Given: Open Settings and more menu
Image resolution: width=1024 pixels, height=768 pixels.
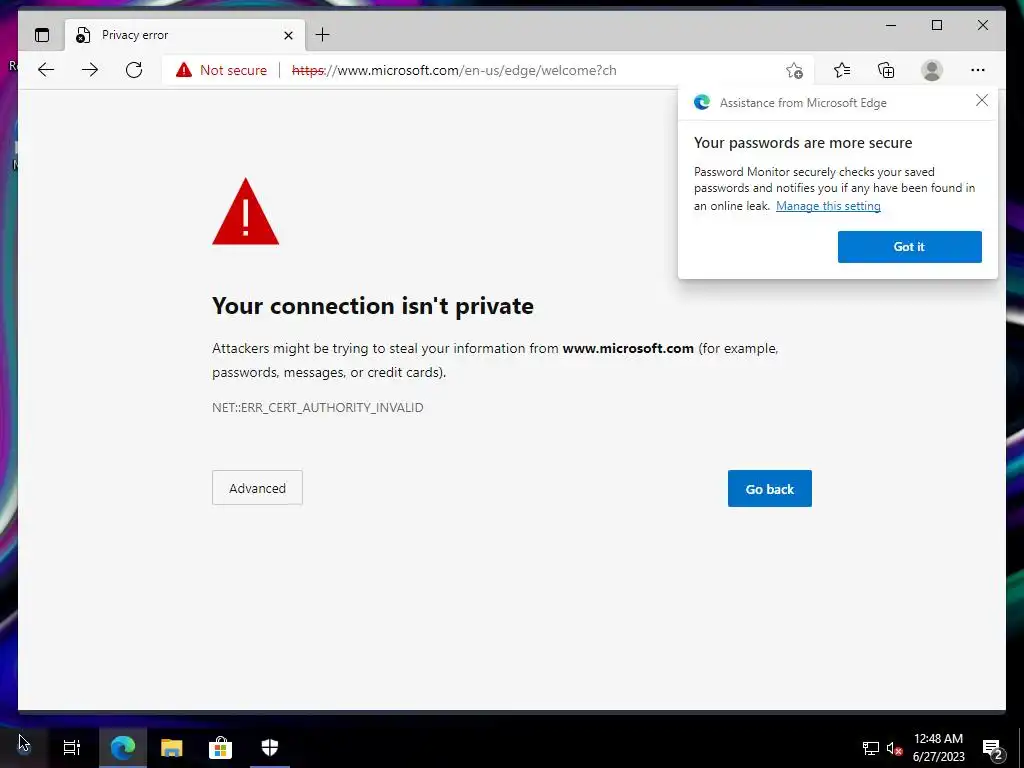Looking at the screenshot, I should (978, 70).
